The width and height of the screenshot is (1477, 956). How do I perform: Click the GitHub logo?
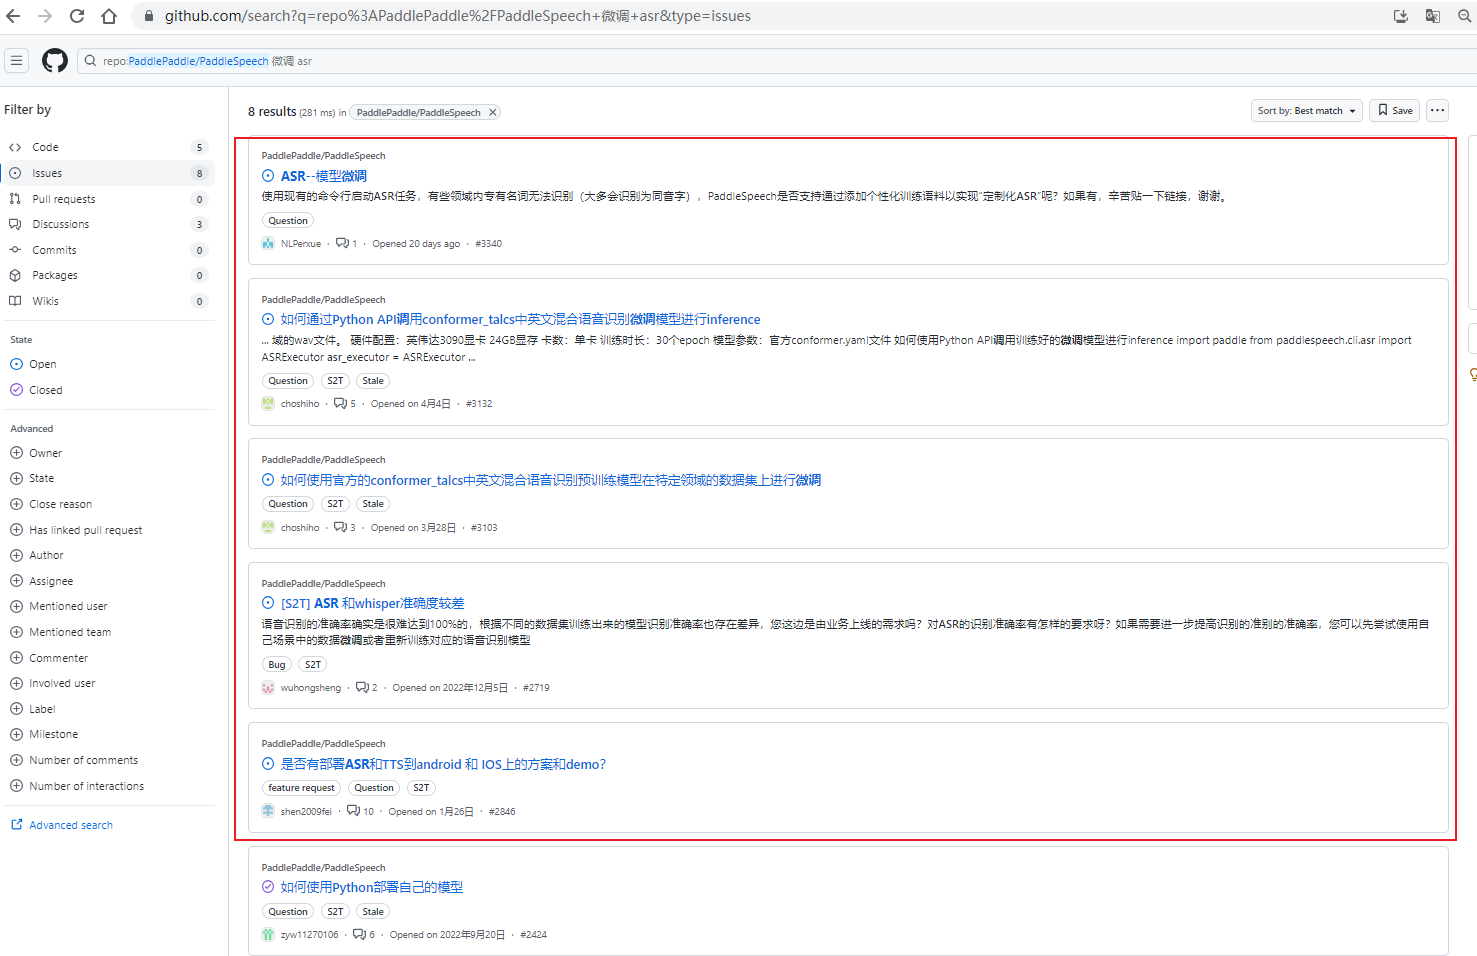[54, 60]
